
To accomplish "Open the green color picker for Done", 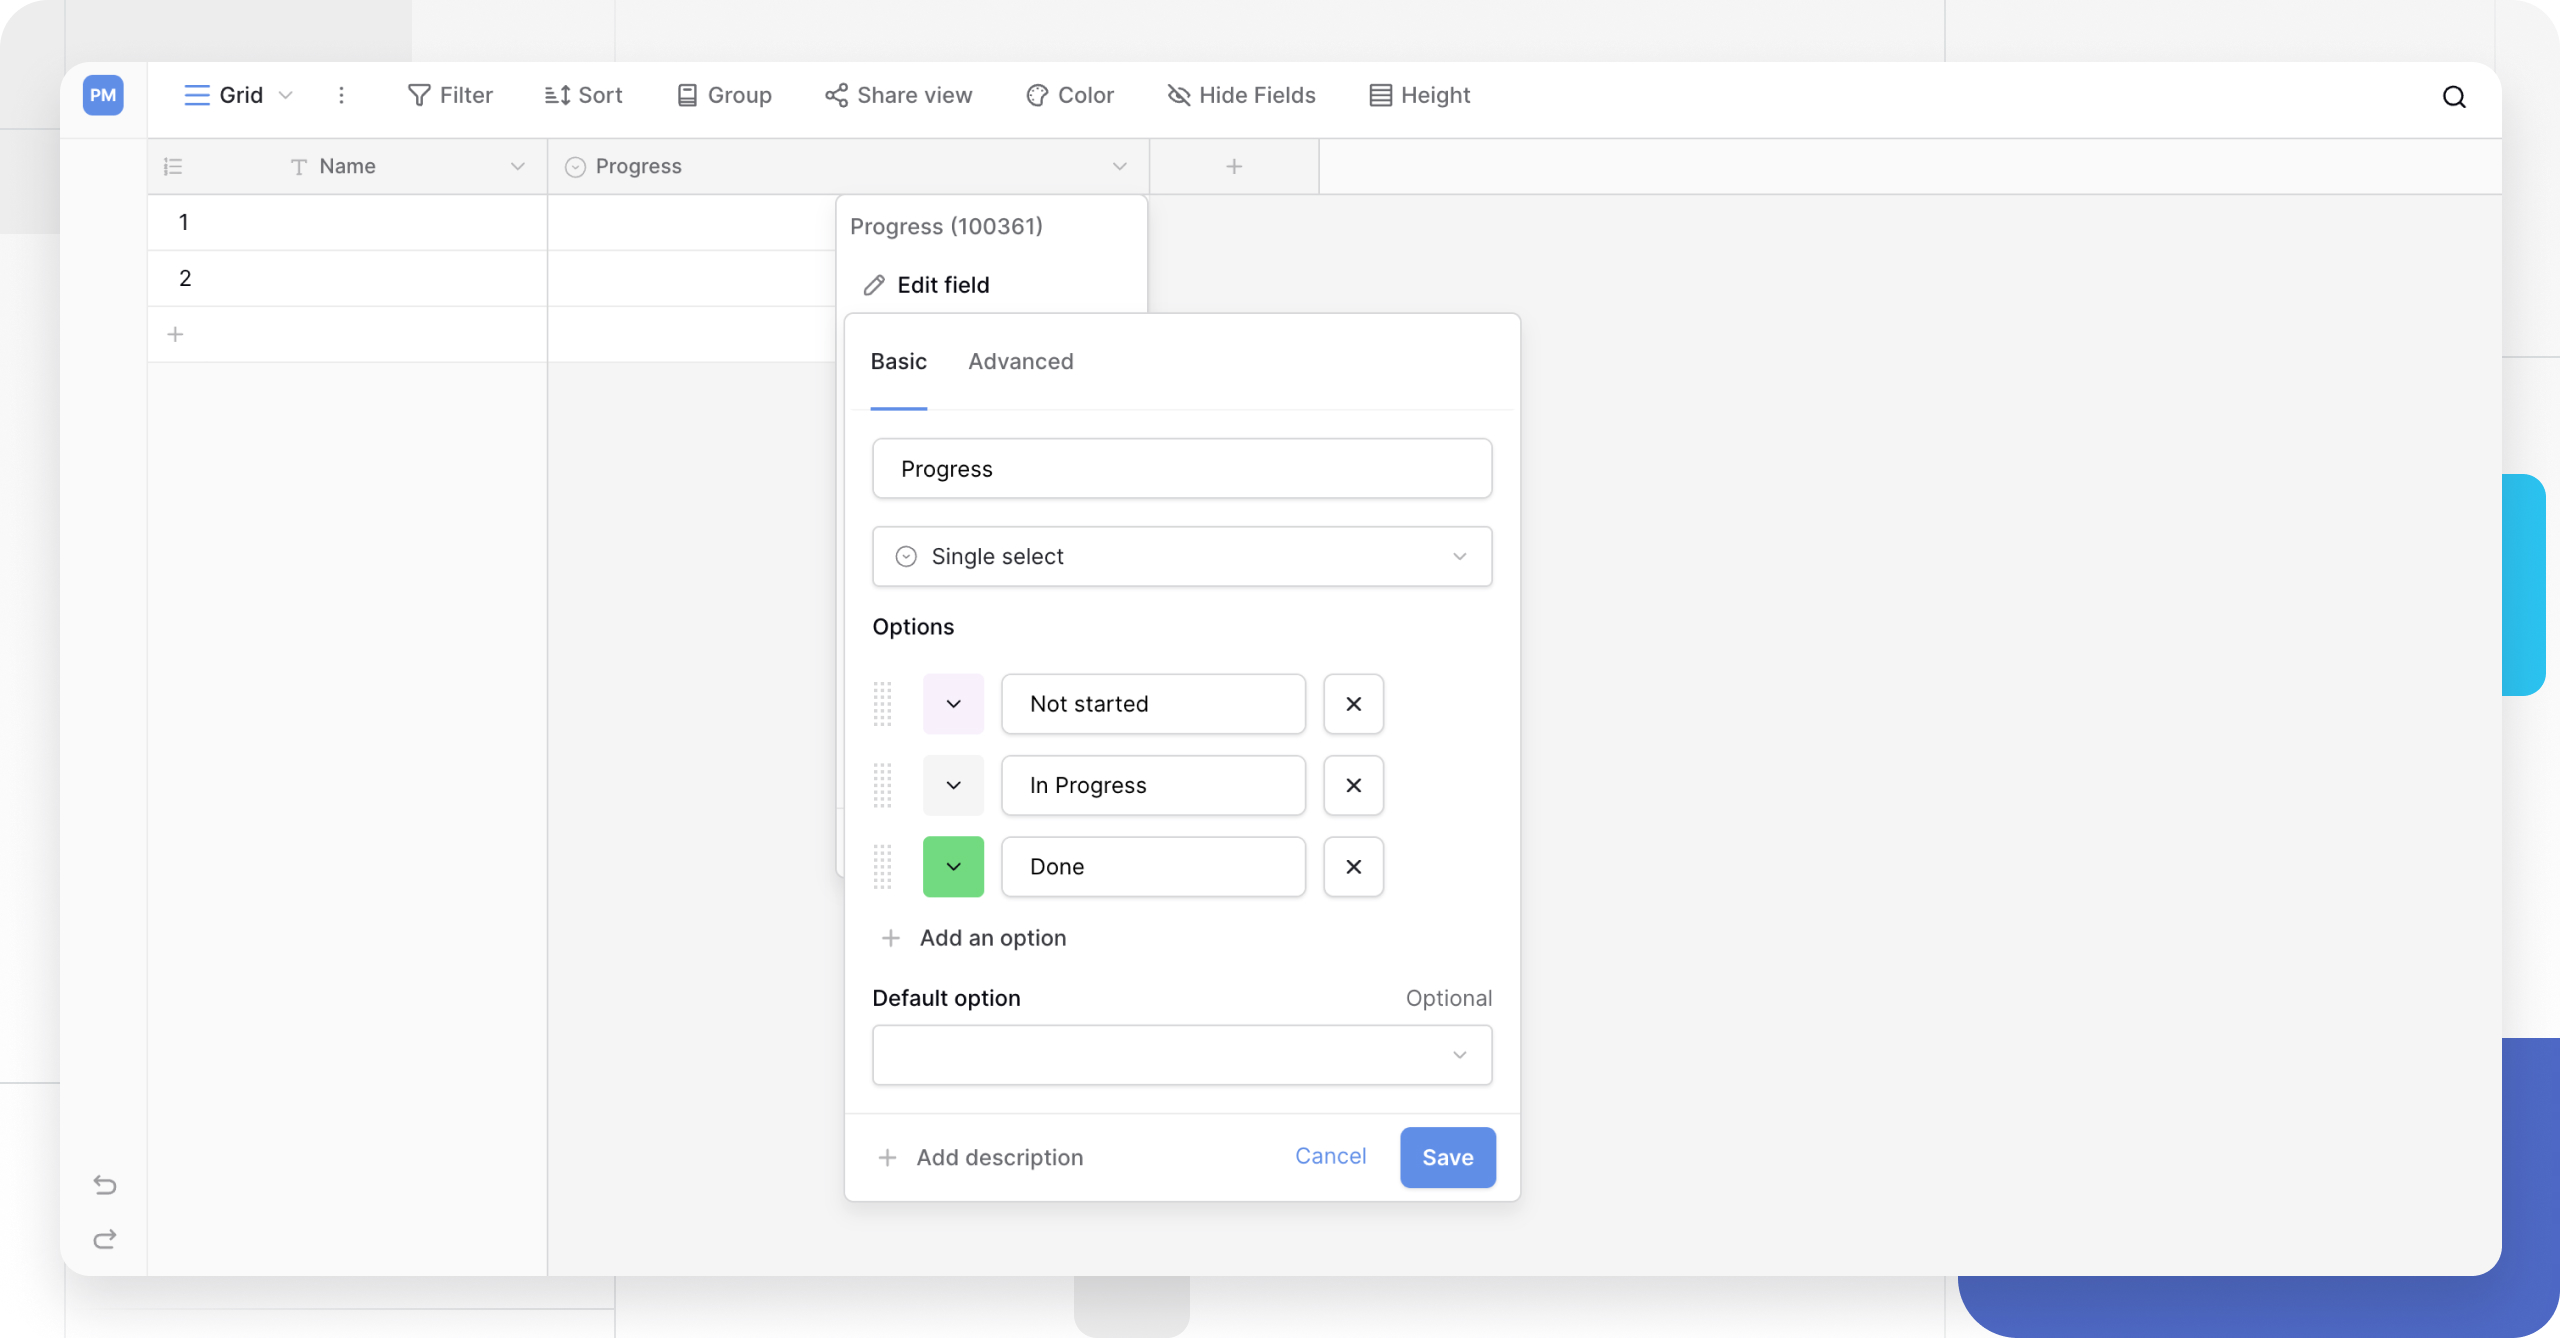I will tap(952, 867).
